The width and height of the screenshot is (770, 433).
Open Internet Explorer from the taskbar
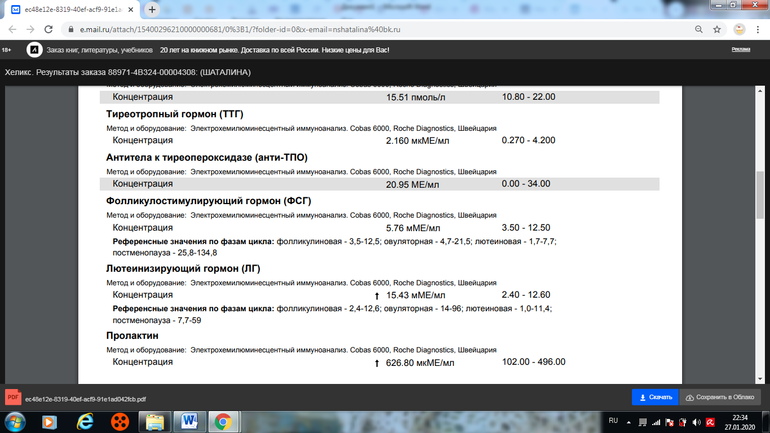(84, 422)
